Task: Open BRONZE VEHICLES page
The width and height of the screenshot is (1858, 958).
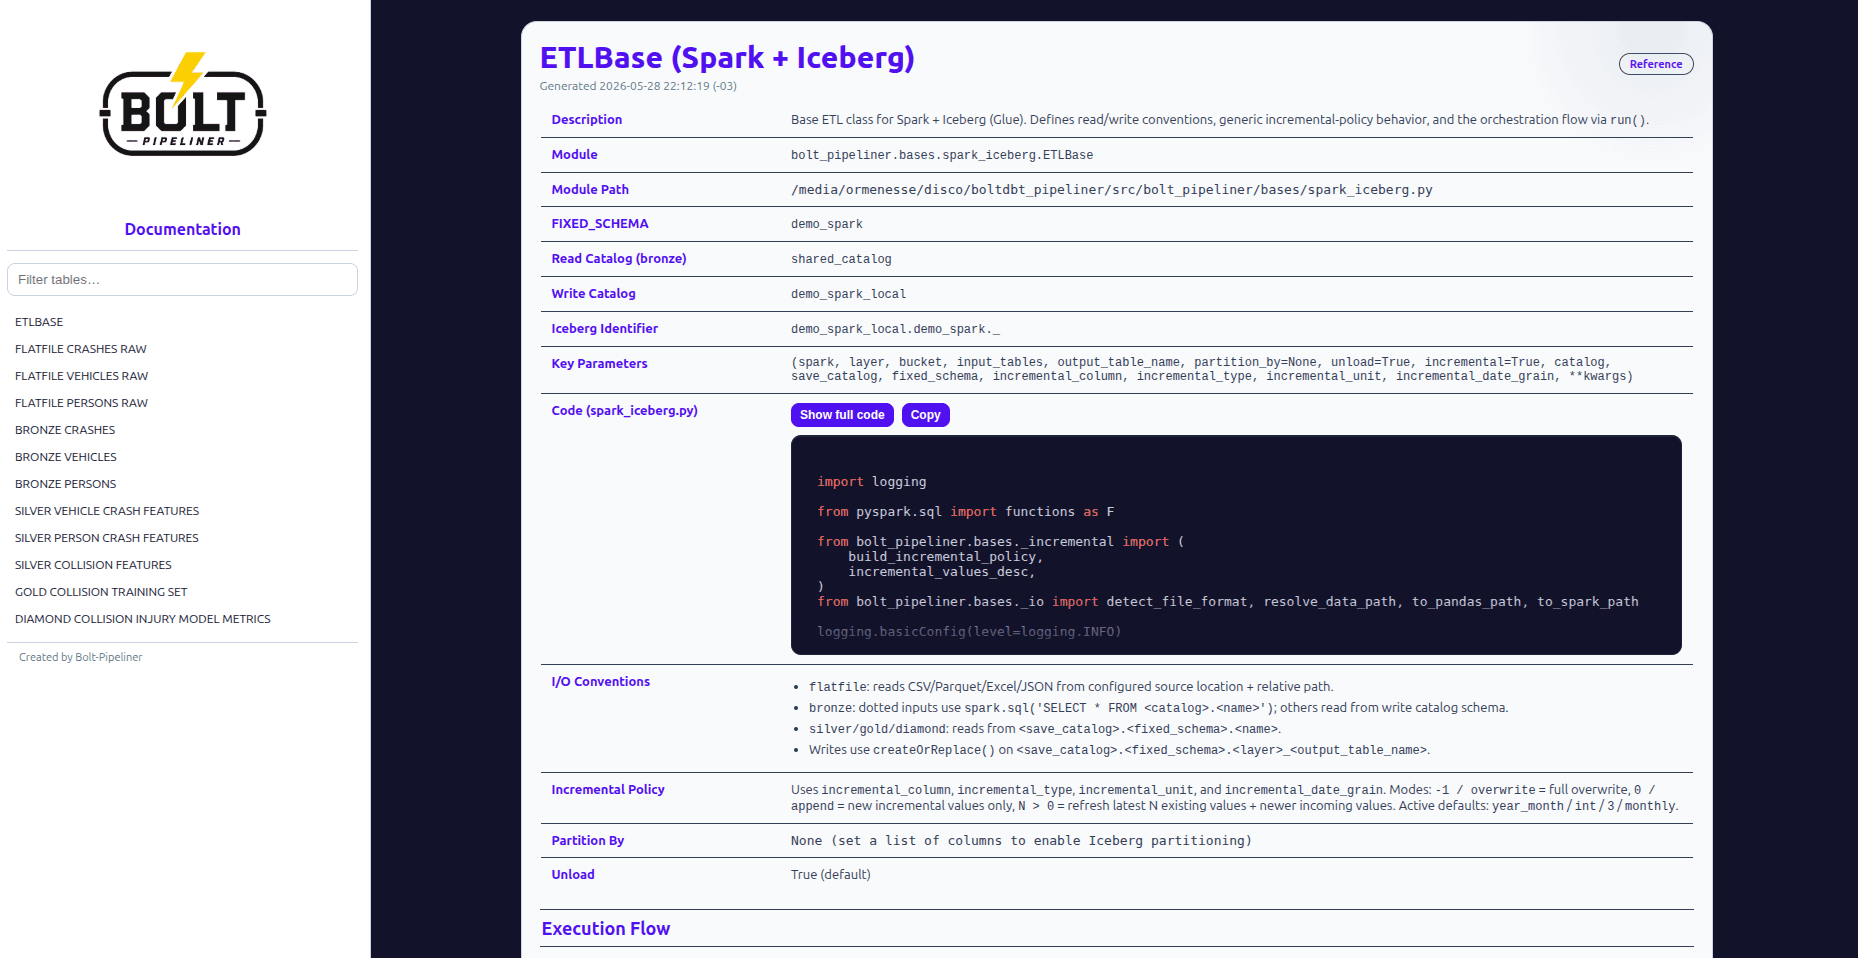Action: 66,457
